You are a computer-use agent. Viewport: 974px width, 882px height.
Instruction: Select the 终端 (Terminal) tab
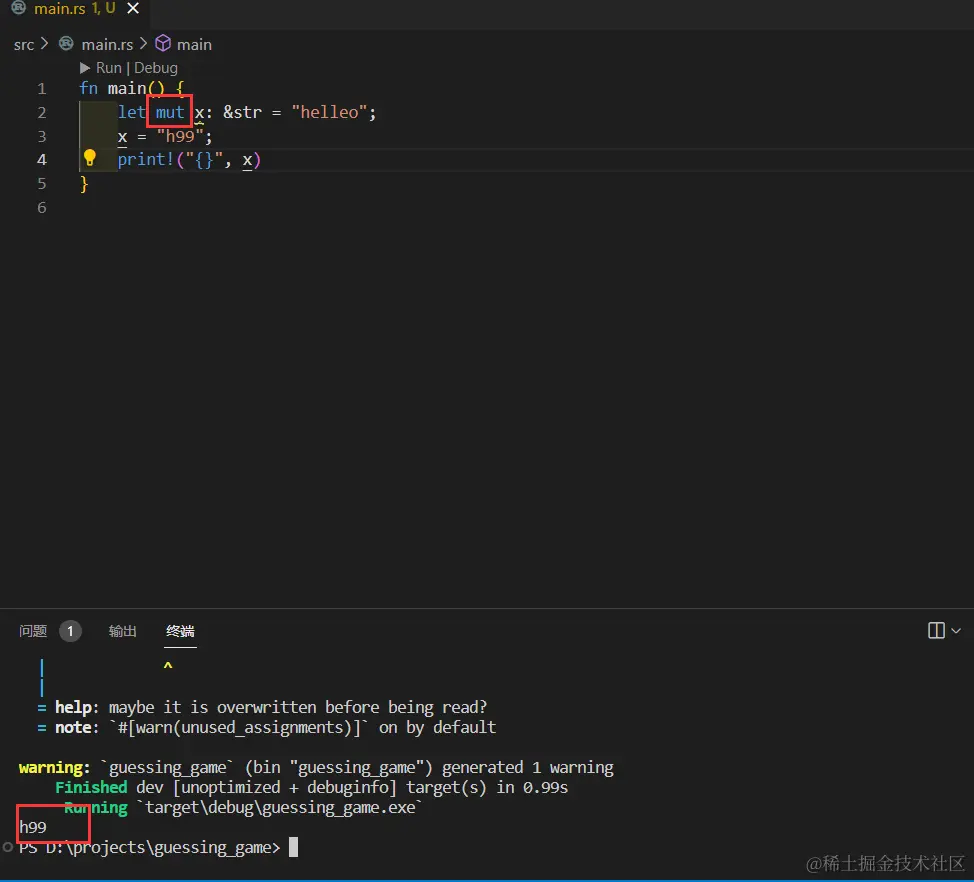point(180,631)
